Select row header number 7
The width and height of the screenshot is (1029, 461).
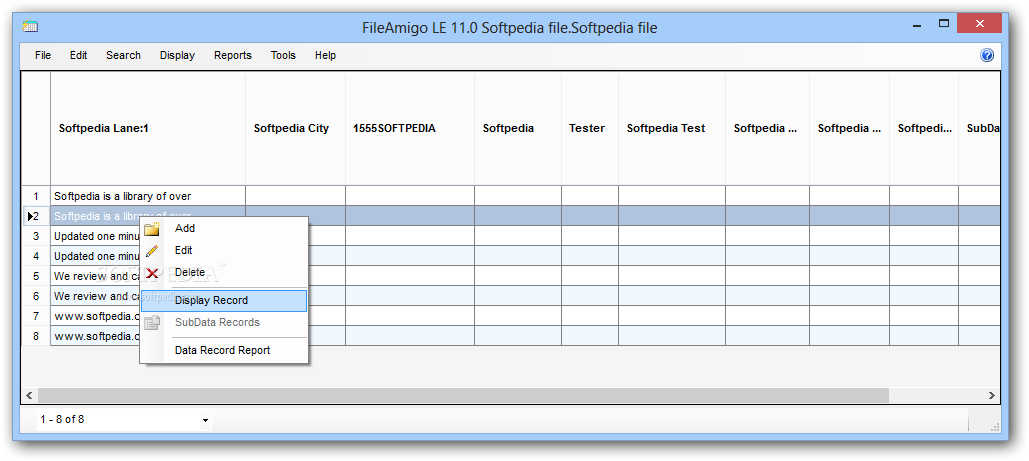point(36,316)
